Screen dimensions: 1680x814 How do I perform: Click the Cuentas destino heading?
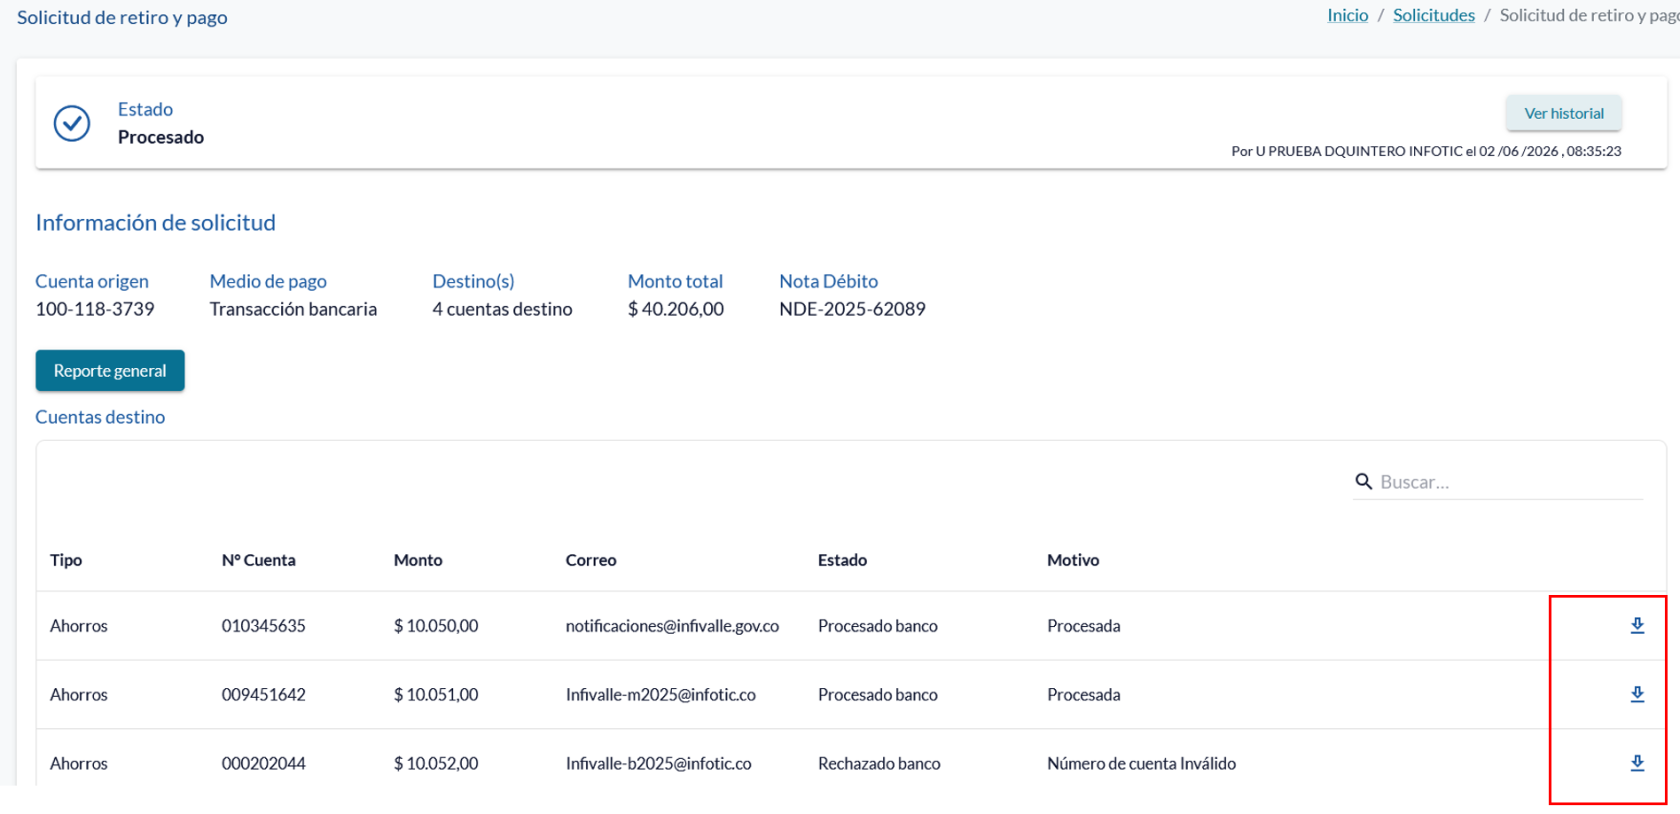(x=100, y=417)
